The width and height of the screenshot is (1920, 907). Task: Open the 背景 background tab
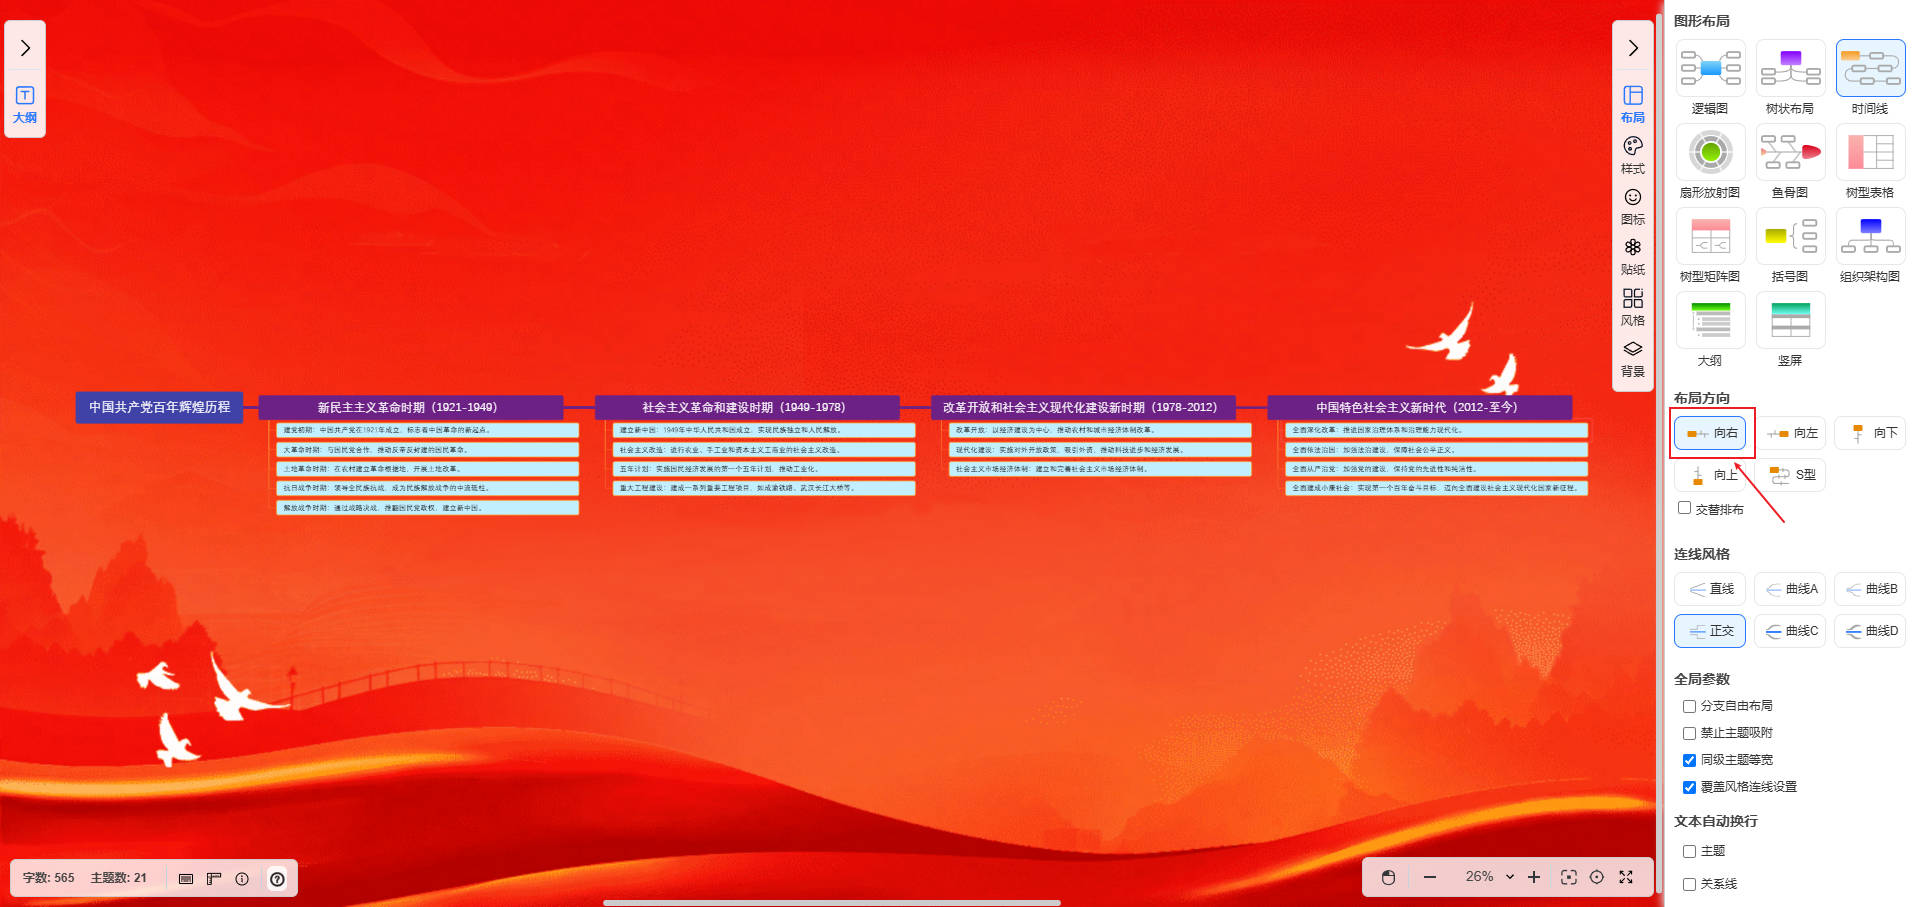click(1632, 358)
